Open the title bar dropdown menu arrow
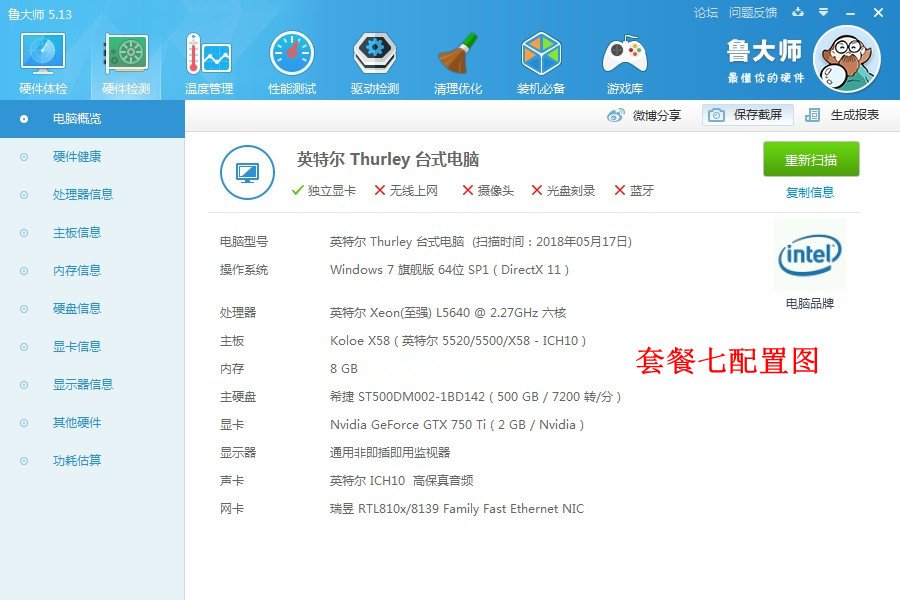Screen dimensions: 900x600 (824, 12)
